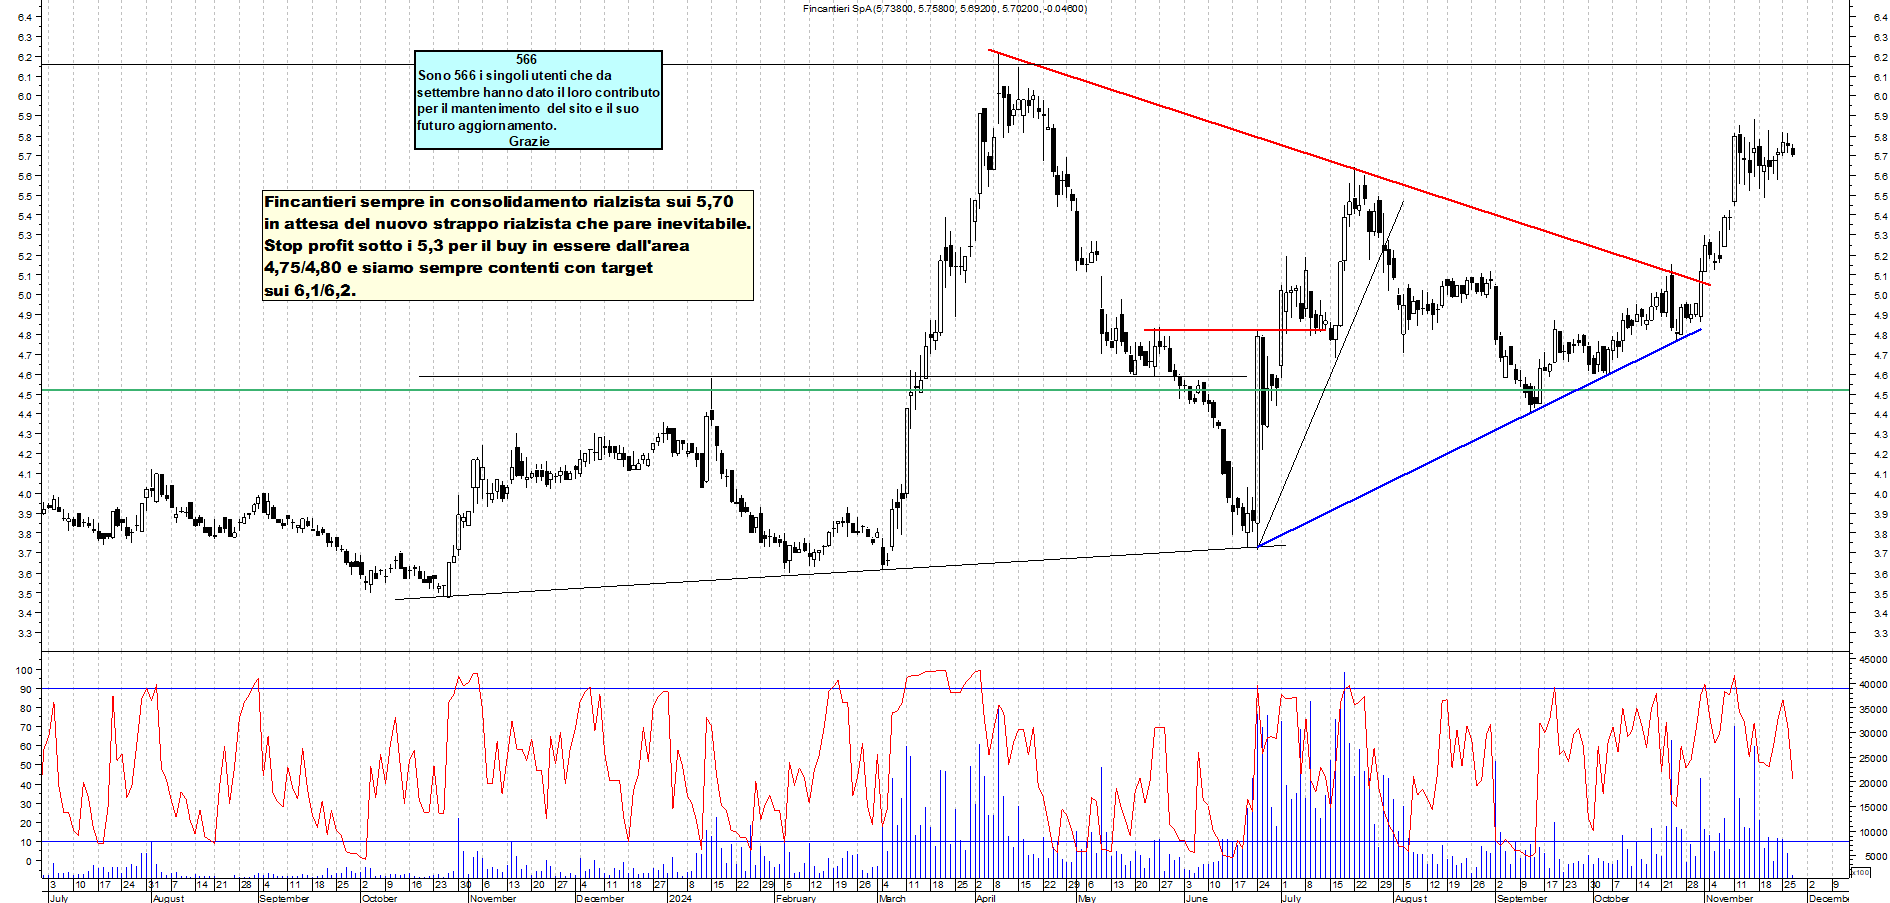This screenshot has height=903, width=1890.
Task: Click the 5000 volume axis label
Action: (1876, 857)
